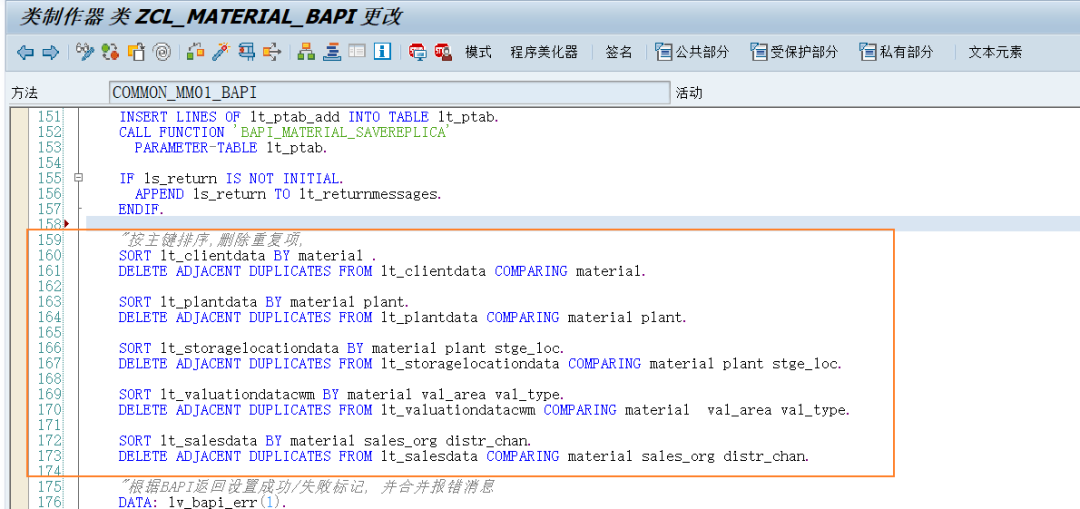Click line number 173 in the gutter

point(50,456)
